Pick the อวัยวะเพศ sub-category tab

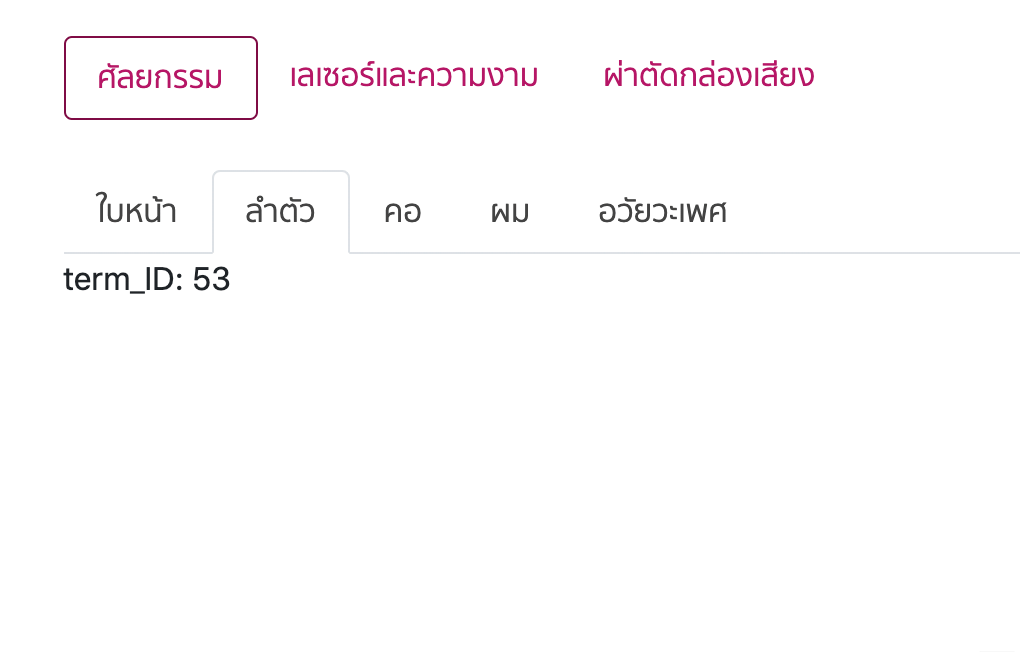pos(662,212)
